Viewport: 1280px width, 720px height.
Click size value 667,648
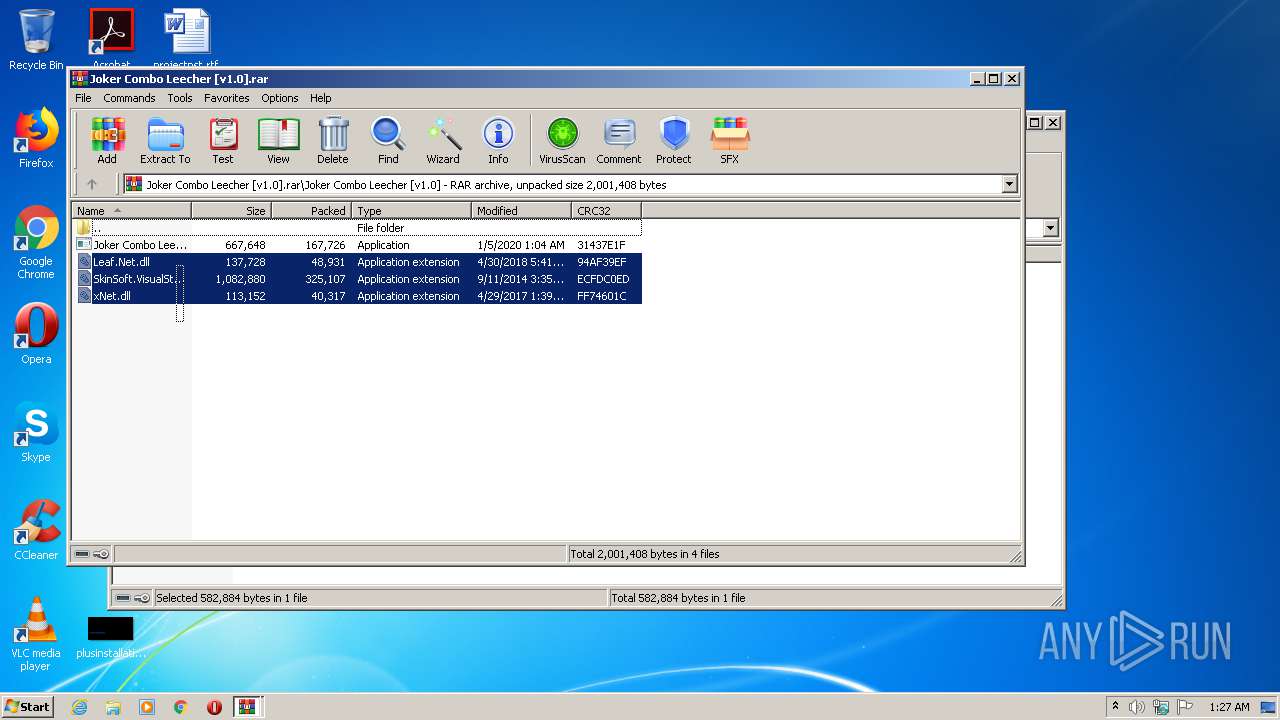tap(245, 245)
